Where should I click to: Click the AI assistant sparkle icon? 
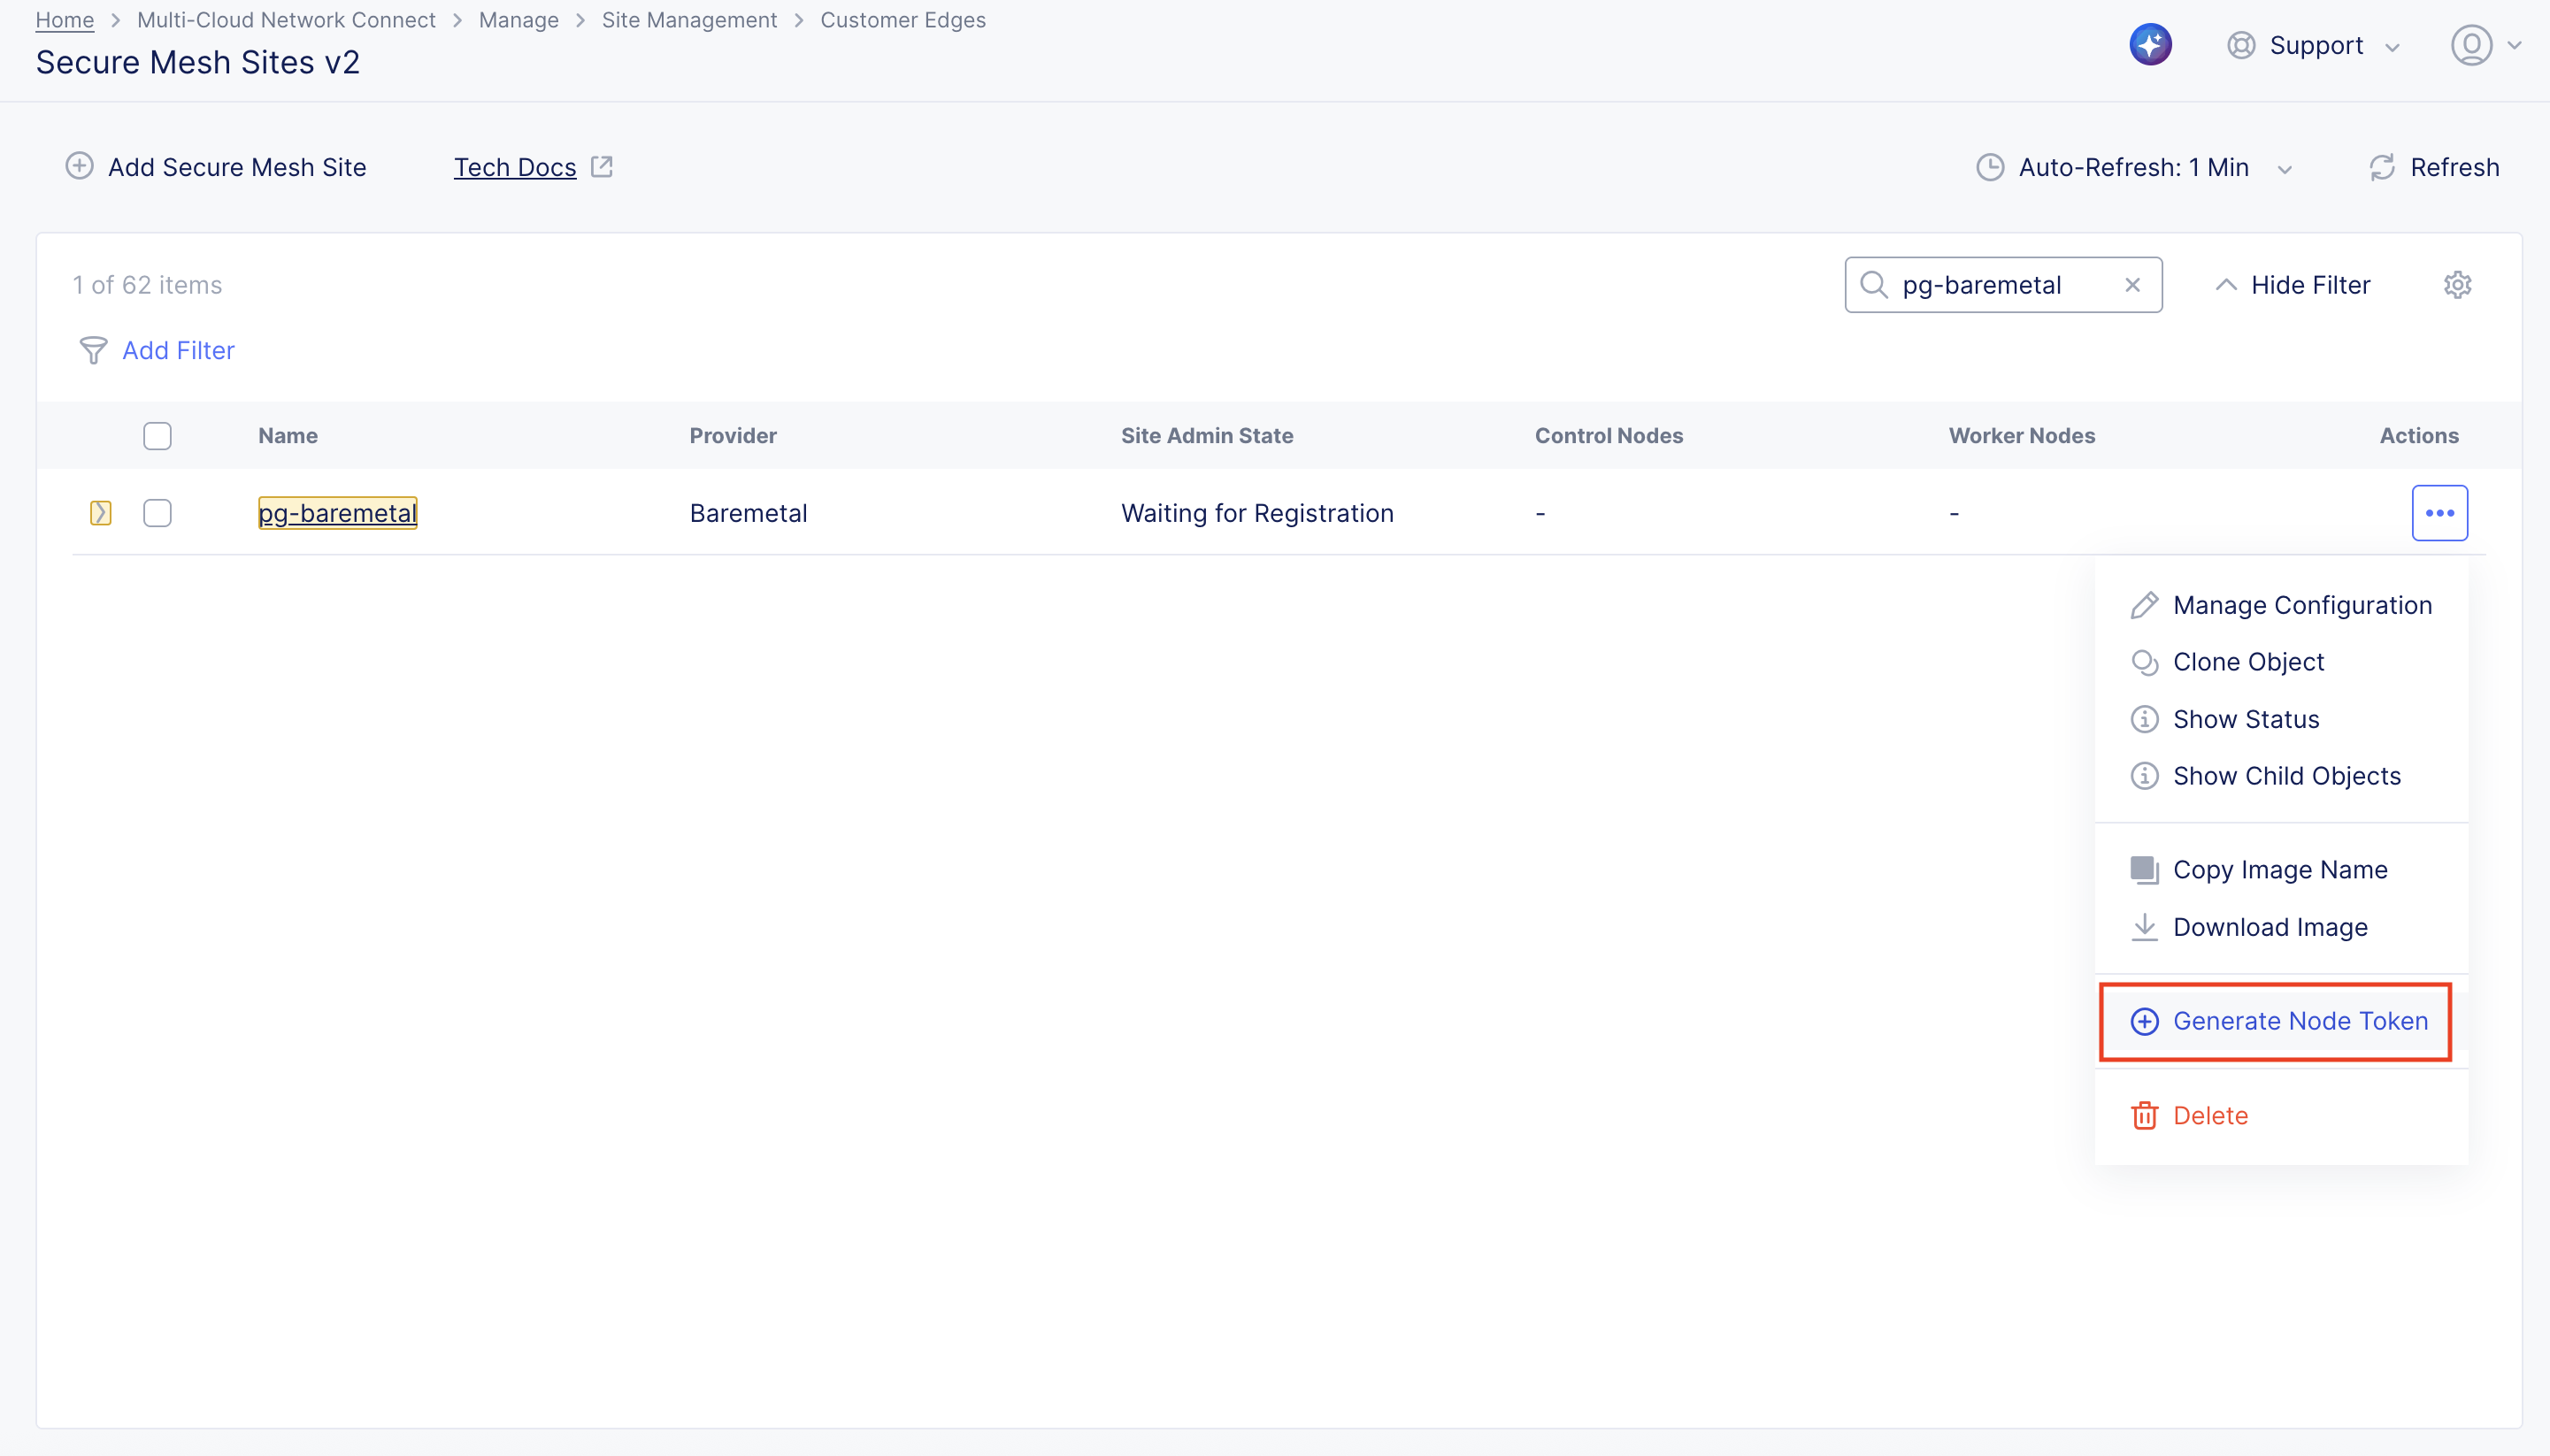[x=2150, y=45]
